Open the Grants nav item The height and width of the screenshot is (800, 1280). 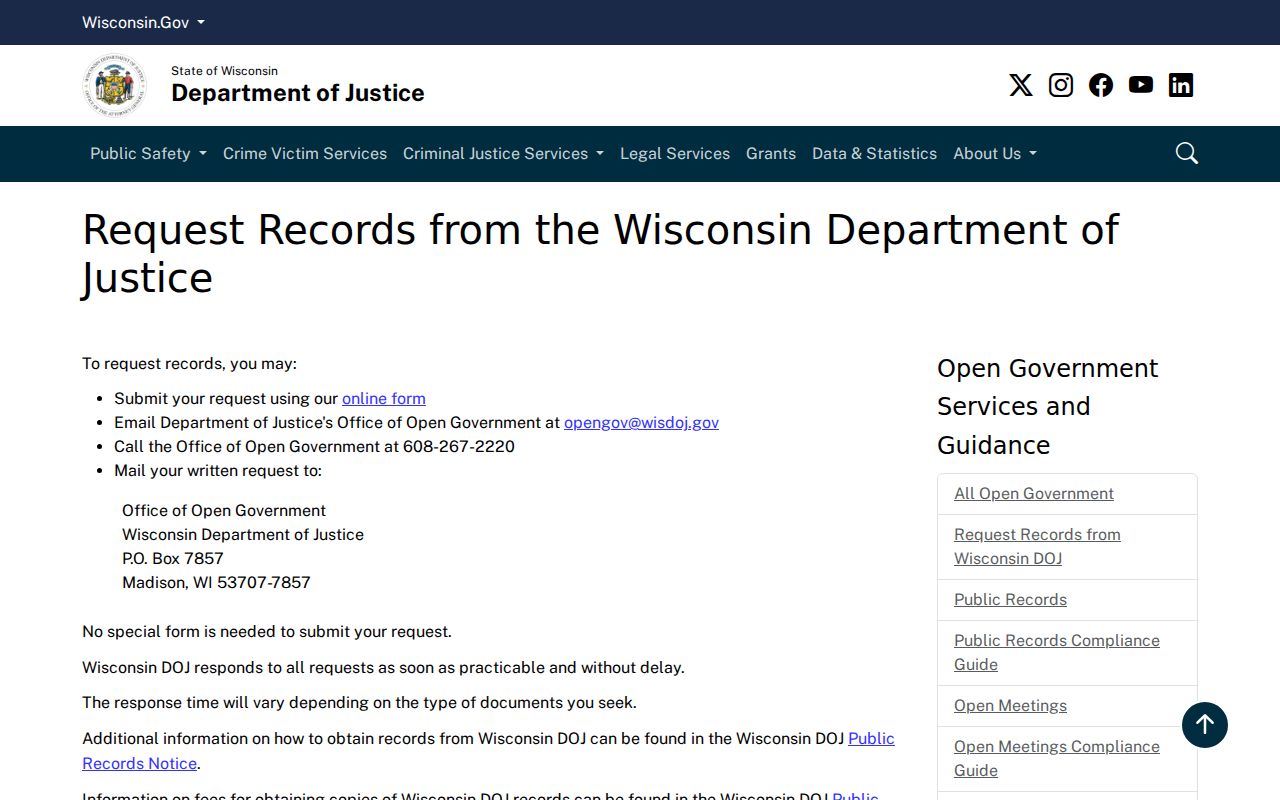tap(771, 153)
